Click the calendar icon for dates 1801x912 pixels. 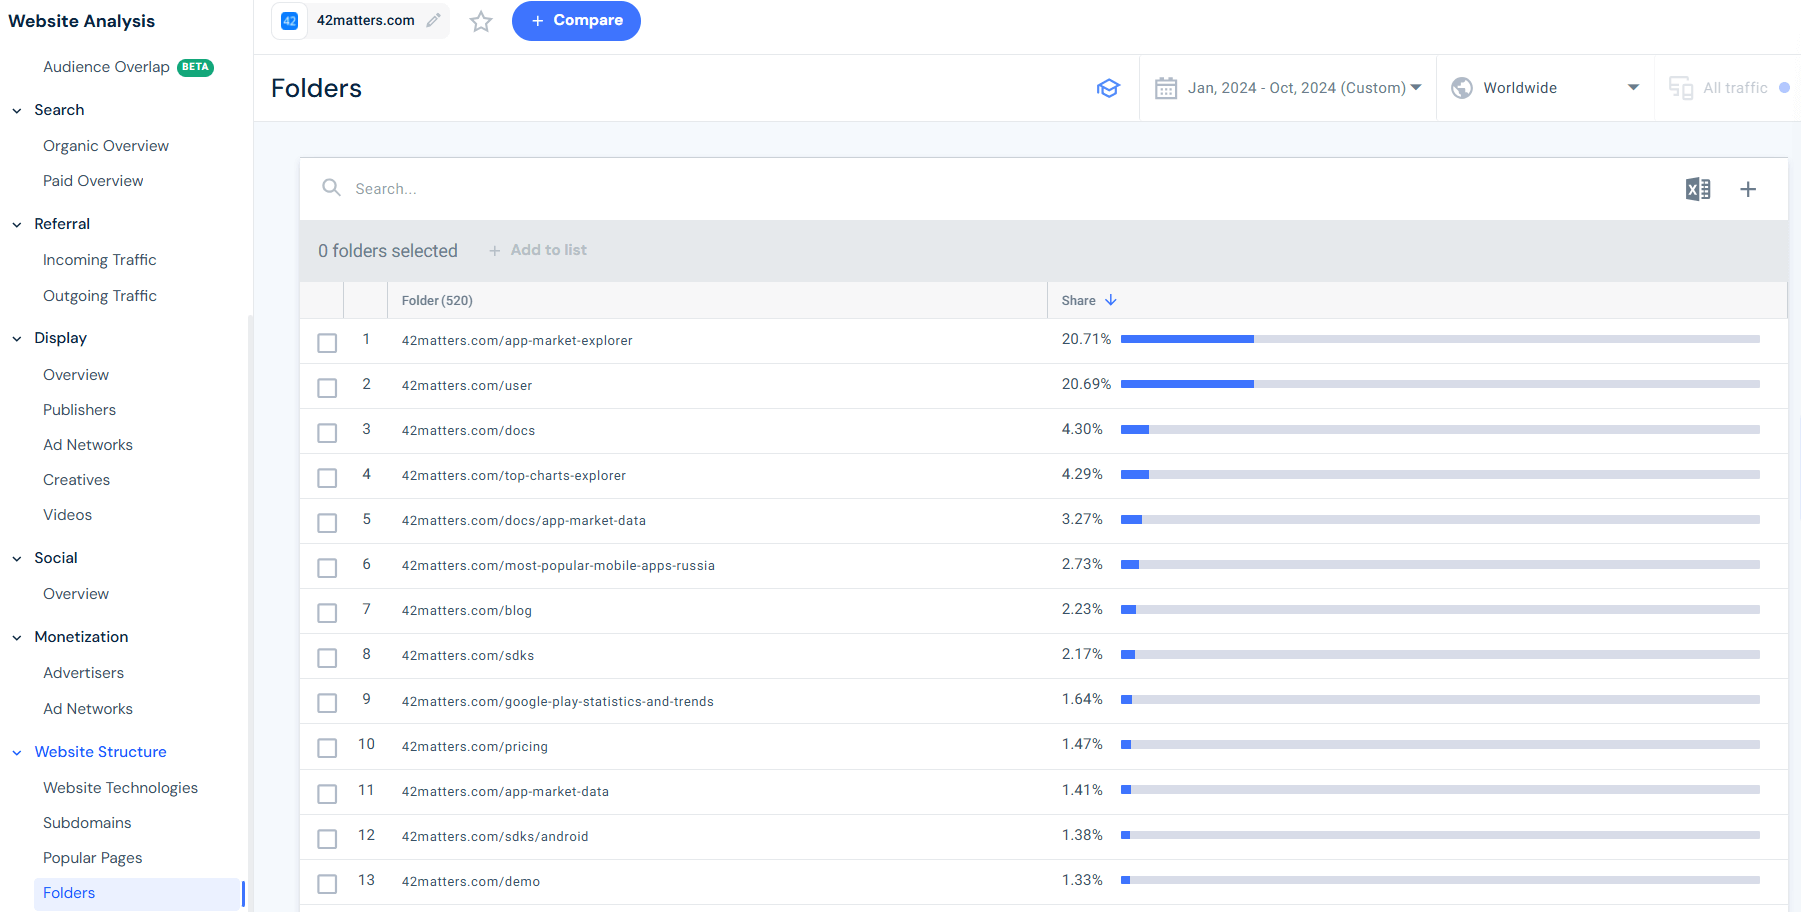coord(1166,88)
